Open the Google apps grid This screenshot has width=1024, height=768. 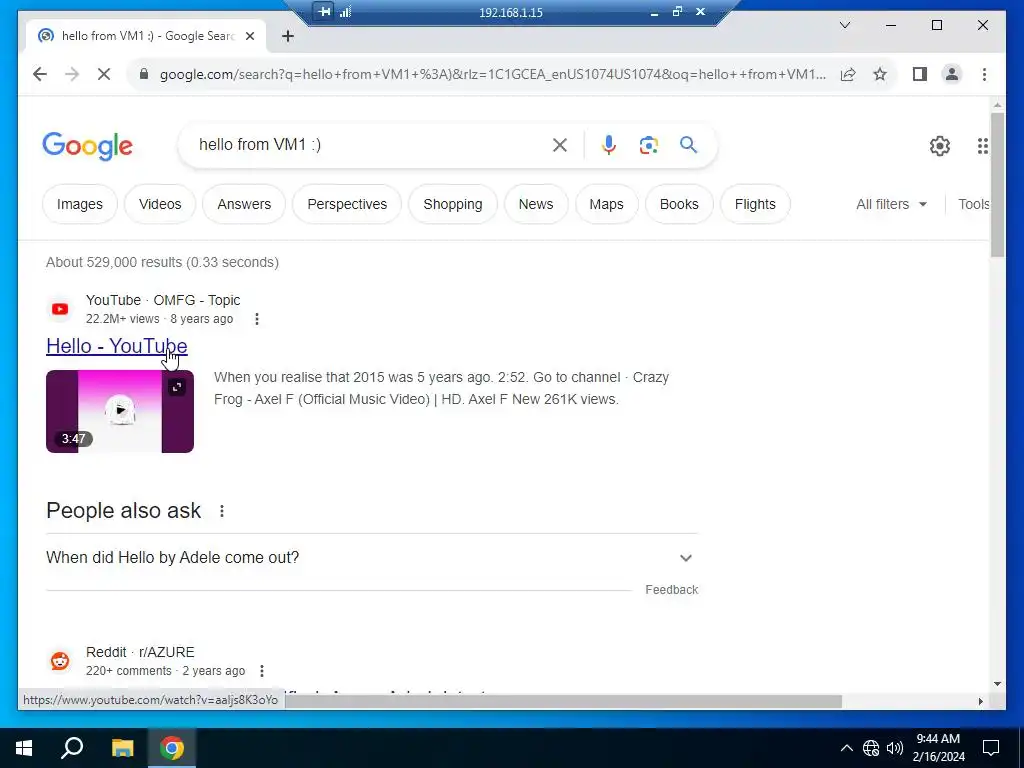click(982, 146)
